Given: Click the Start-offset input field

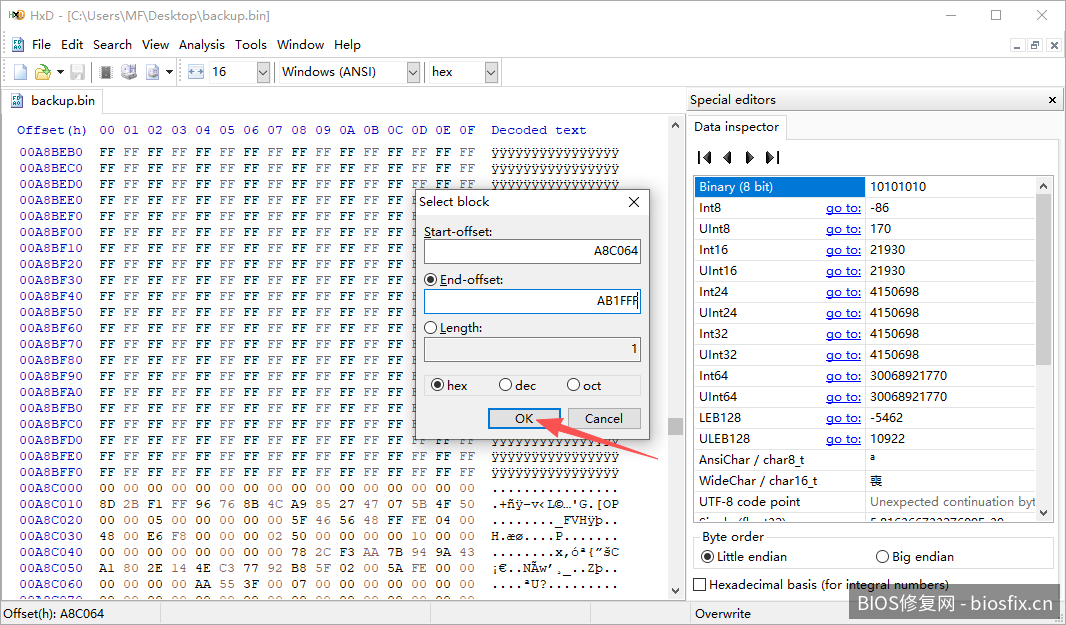Looking at the screenshot, I should click(x=531, y=252).
